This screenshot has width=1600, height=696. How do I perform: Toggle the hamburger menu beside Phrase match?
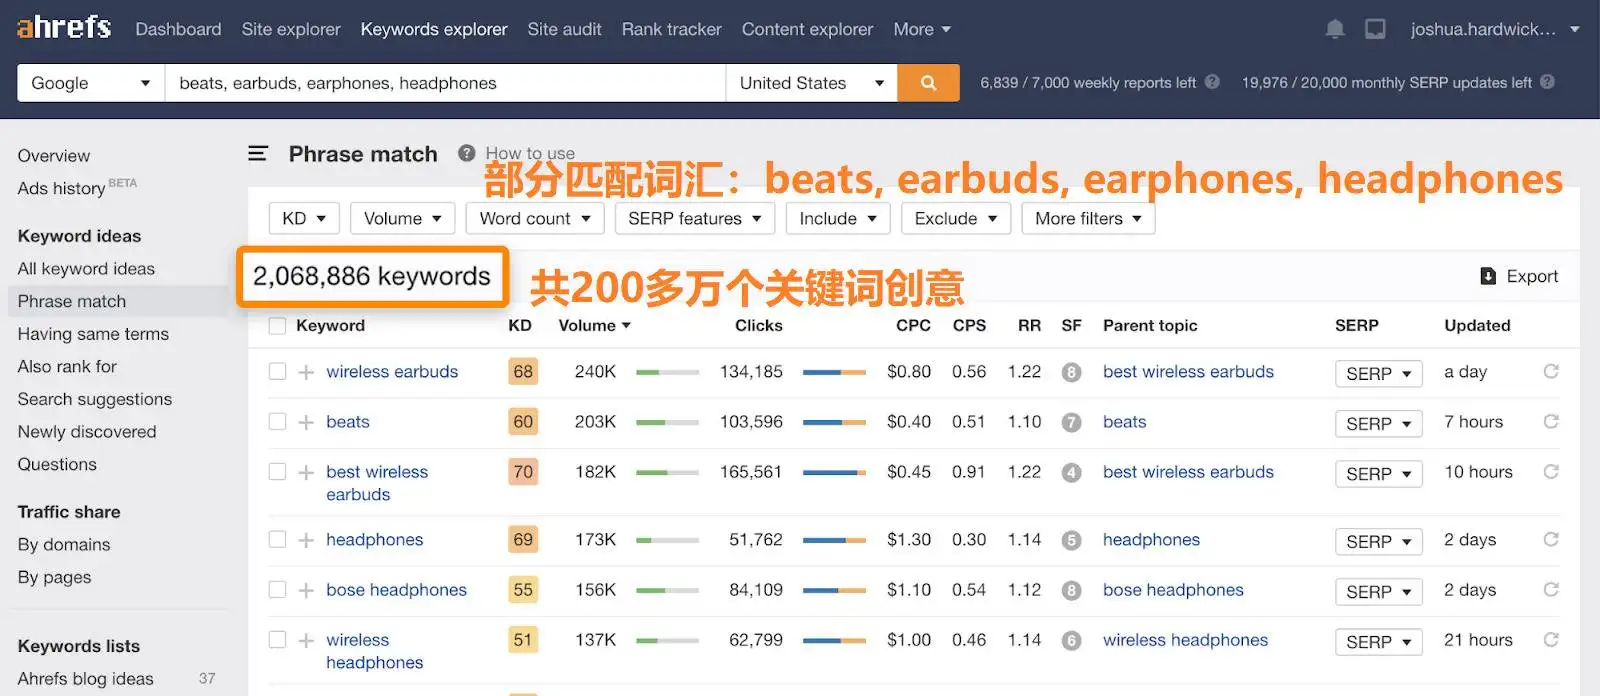[x=258, y=154]
